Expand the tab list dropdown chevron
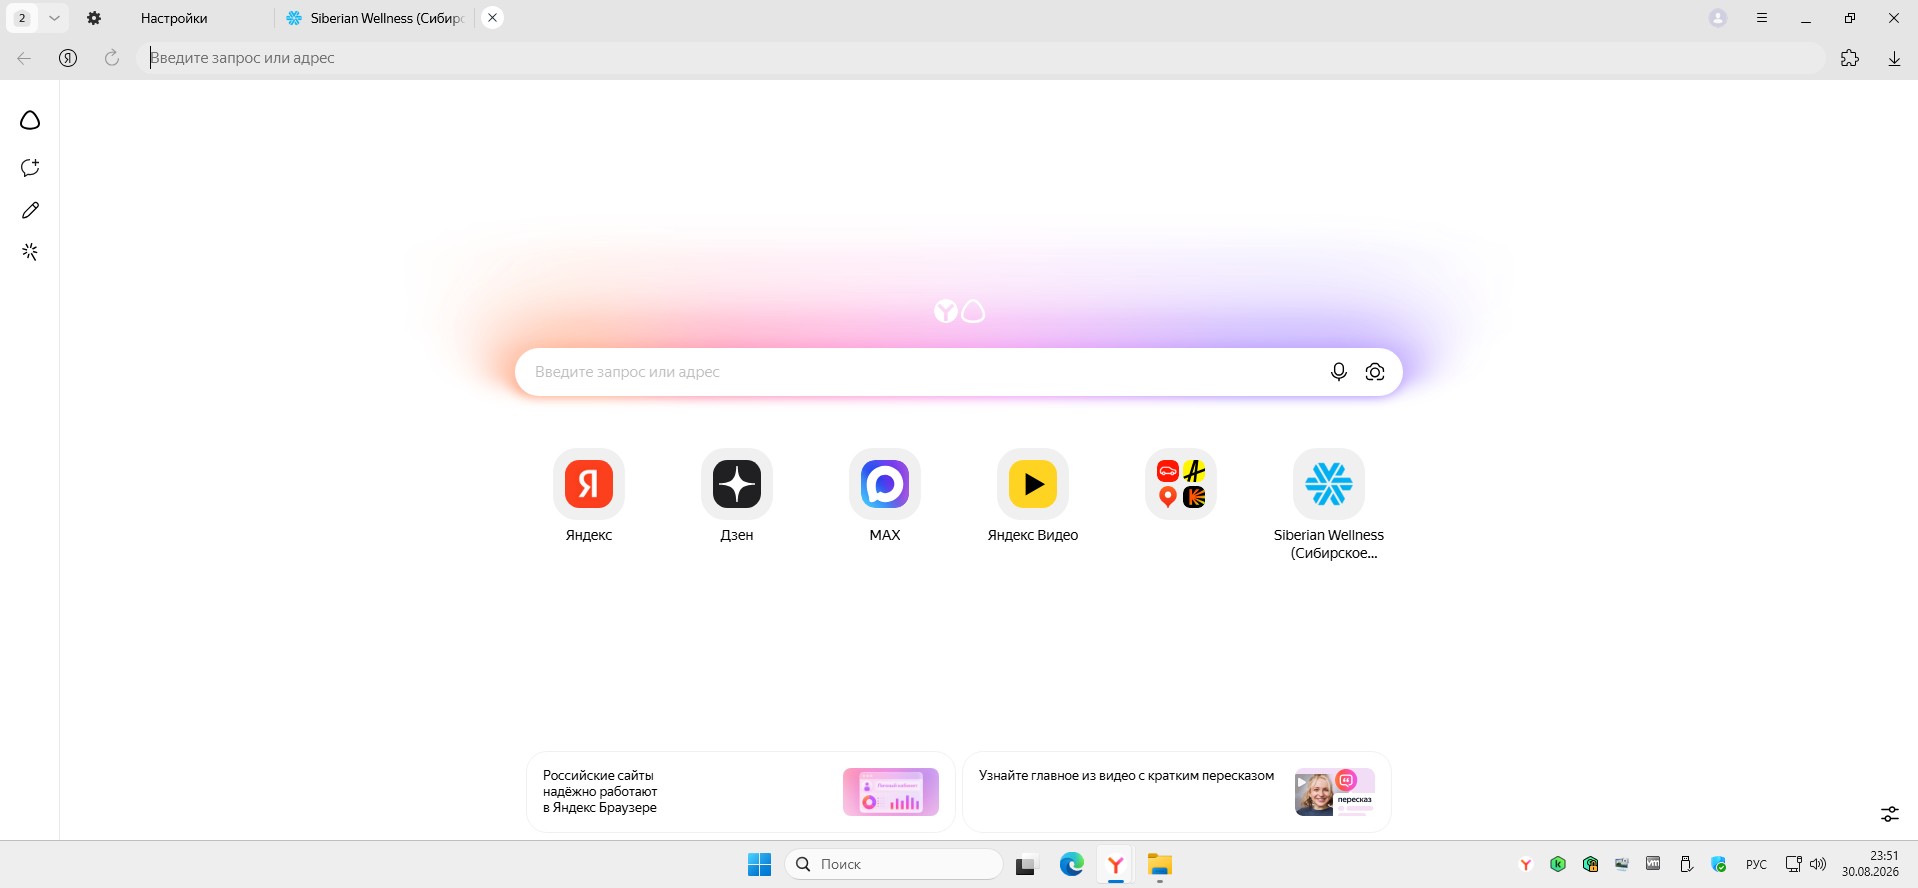1918x888 pixels. coord(54,18)
